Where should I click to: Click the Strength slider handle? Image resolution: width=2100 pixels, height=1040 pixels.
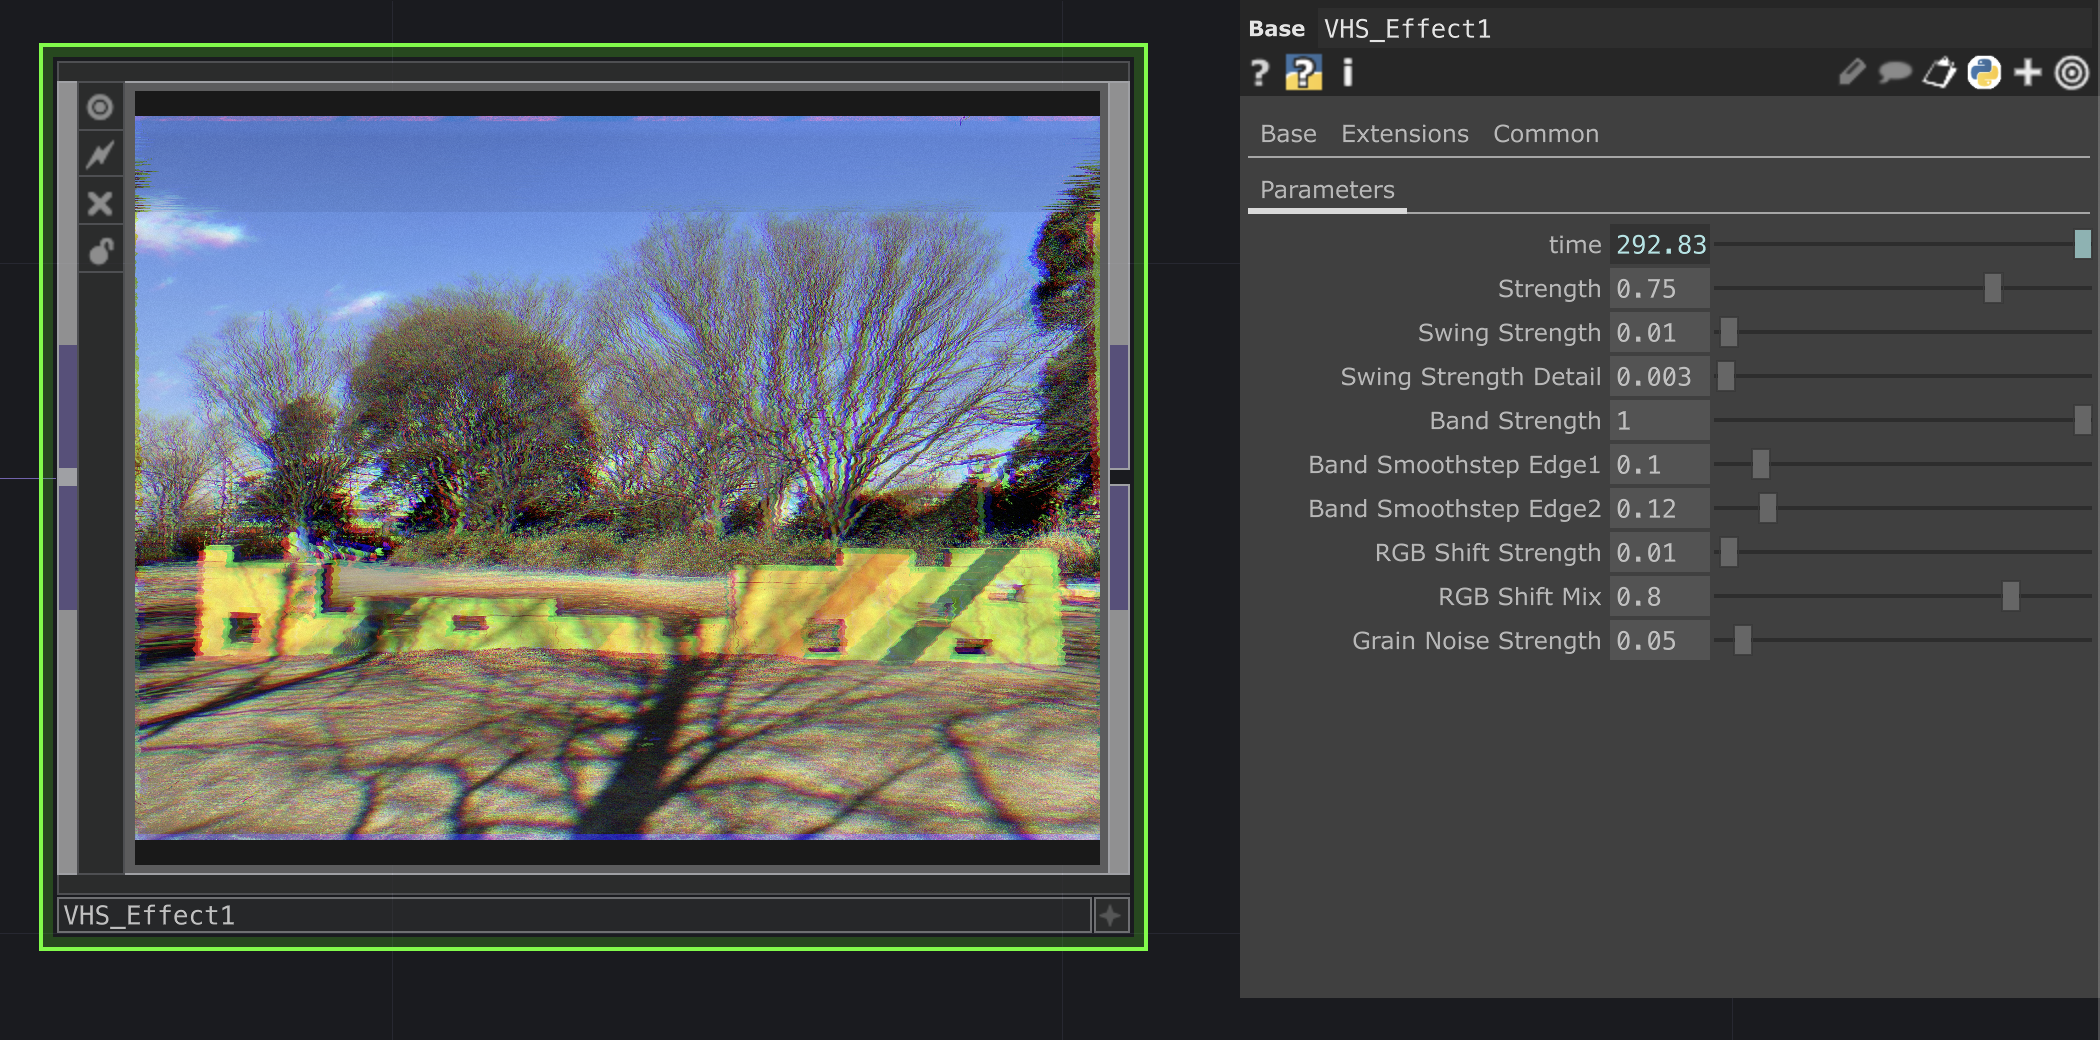(x=1993, y=289)
